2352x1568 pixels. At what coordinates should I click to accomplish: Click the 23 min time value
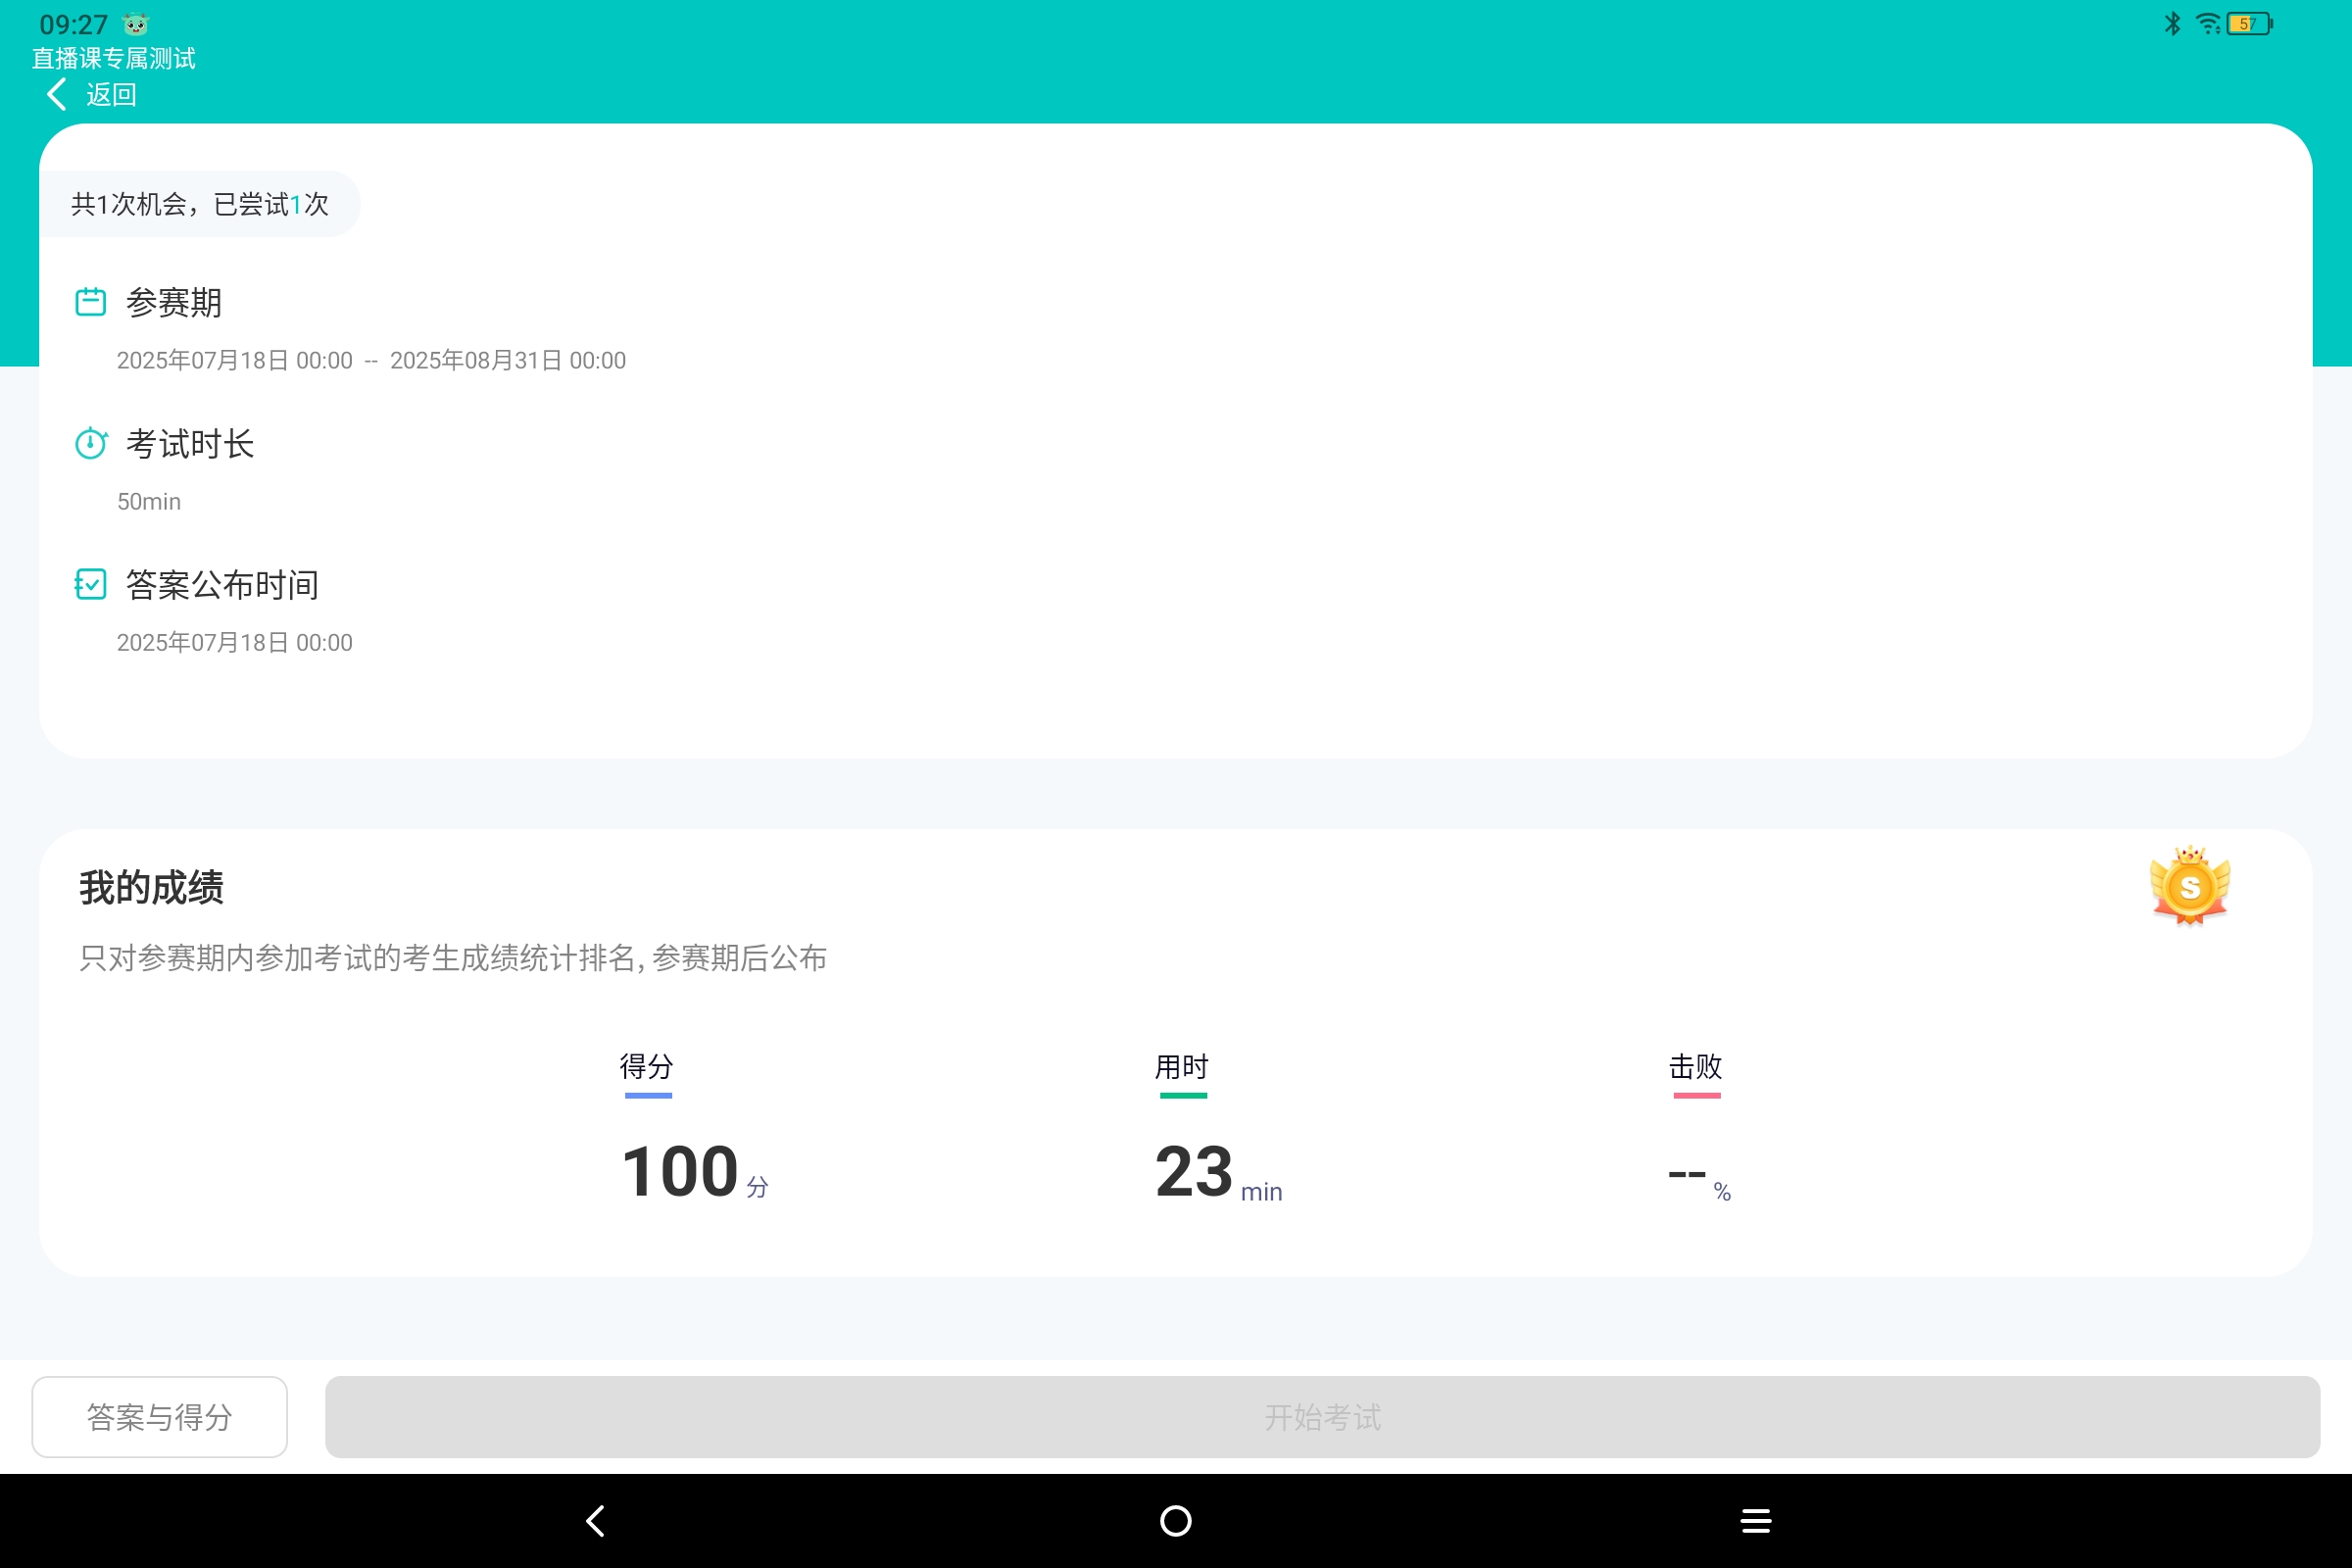[1218, 1171]
